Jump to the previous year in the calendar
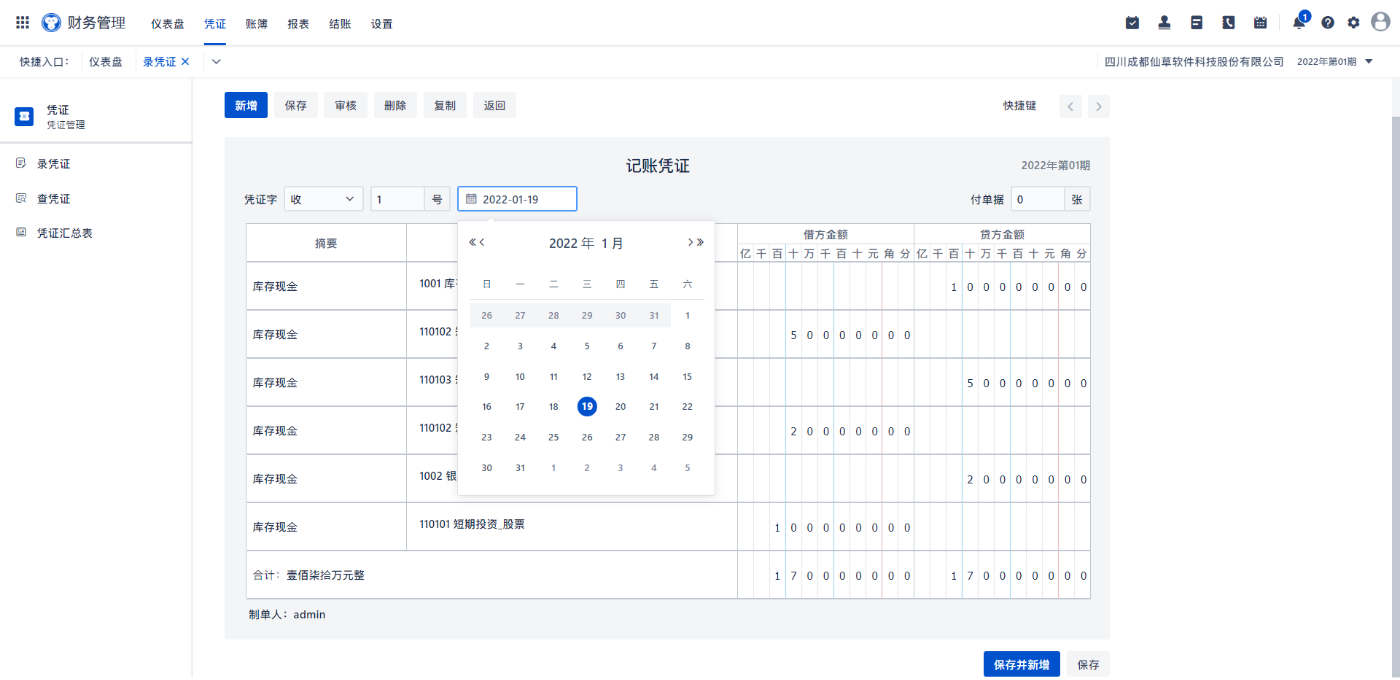This screenshot has width=1400, height=680. click(472, 242)
